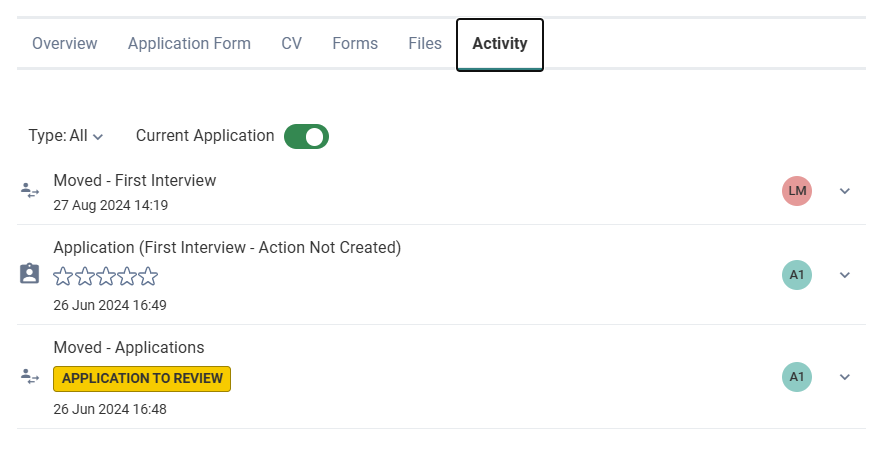The height and width of the screenshot is (476, 877).
Task: Click the '26 Jun 2024 16:48' timestamp
Action: 110,409
